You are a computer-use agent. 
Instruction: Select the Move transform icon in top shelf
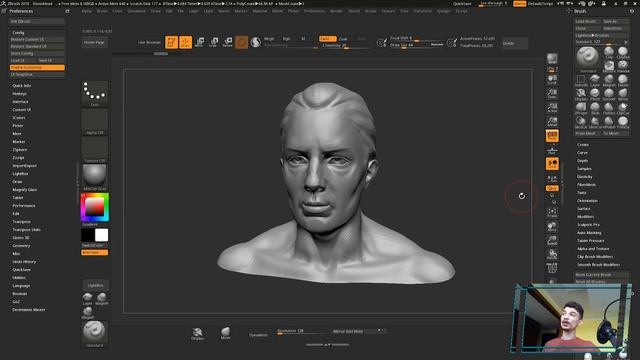coord(199,42)
